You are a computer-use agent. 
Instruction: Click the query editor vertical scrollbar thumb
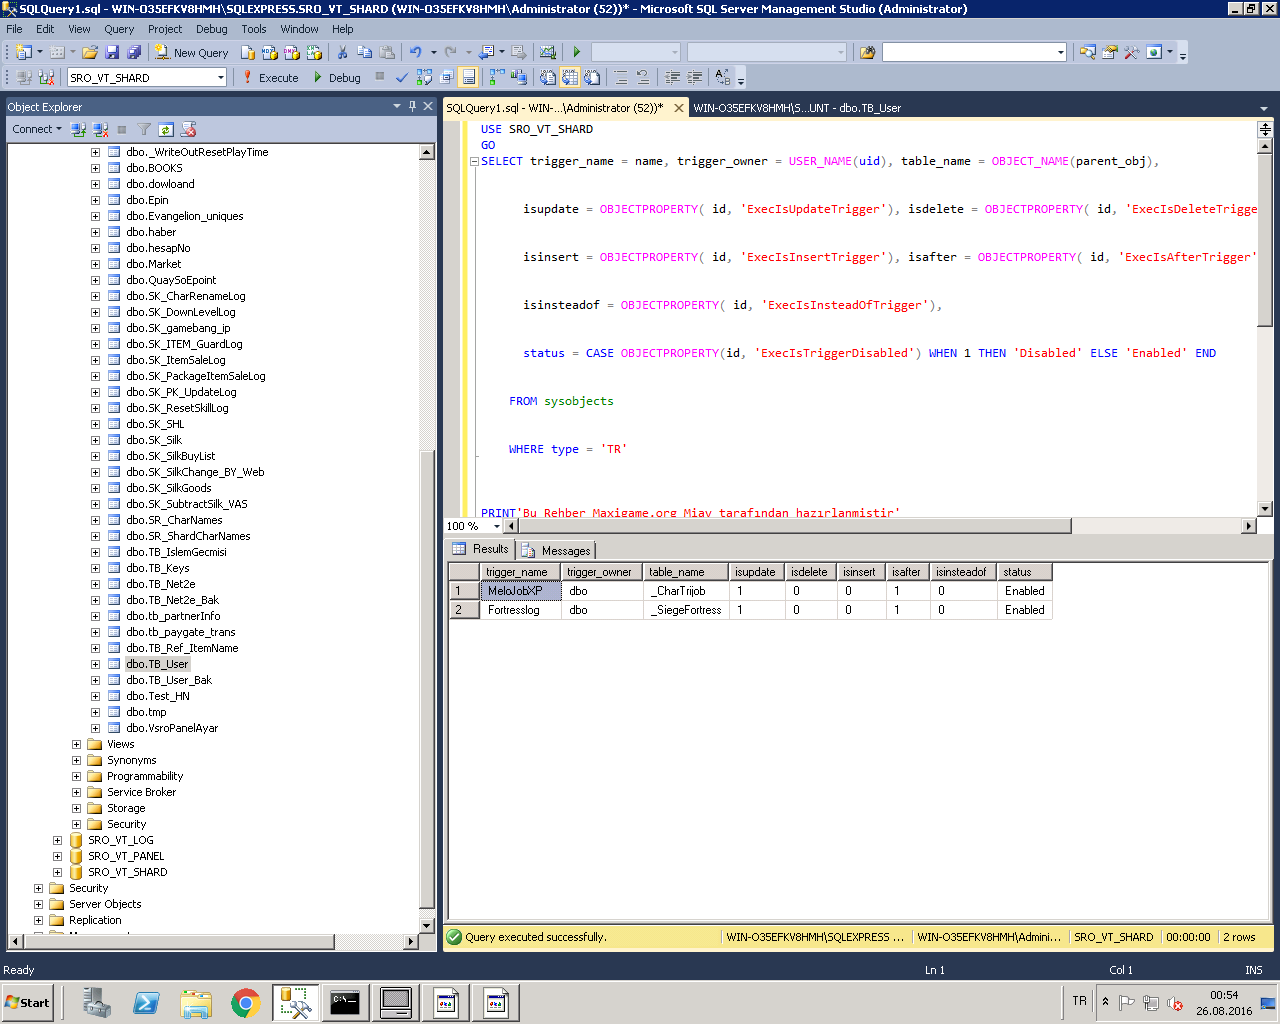1264,240
